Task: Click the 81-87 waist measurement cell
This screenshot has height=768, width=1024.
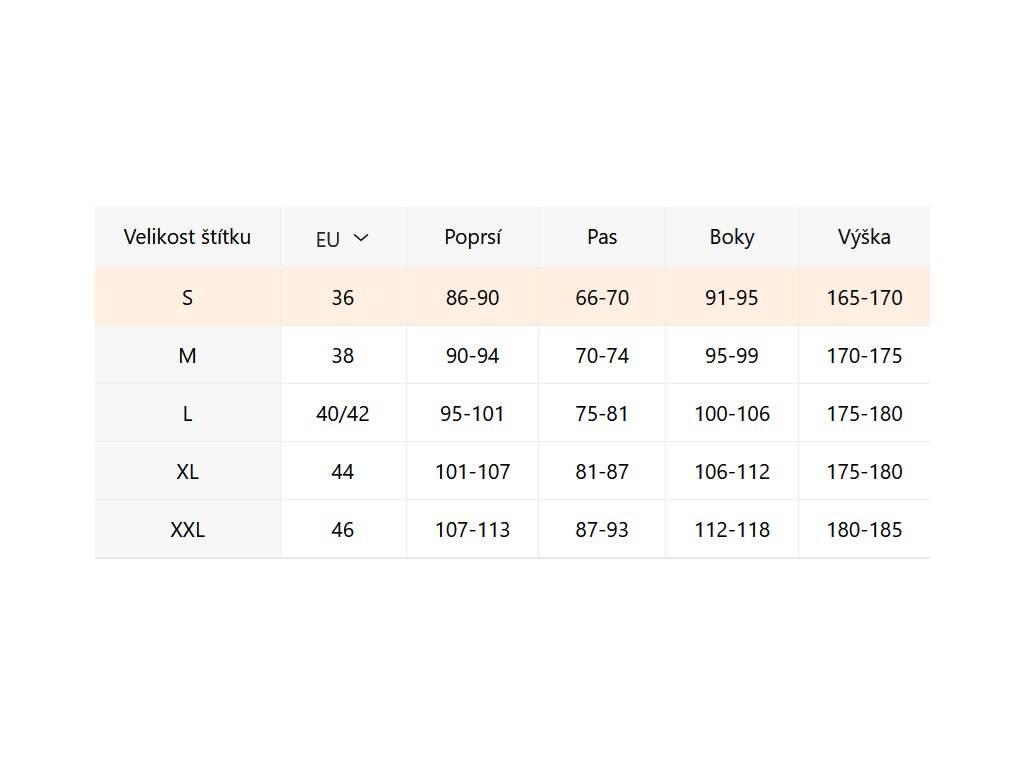Action: 602,471
